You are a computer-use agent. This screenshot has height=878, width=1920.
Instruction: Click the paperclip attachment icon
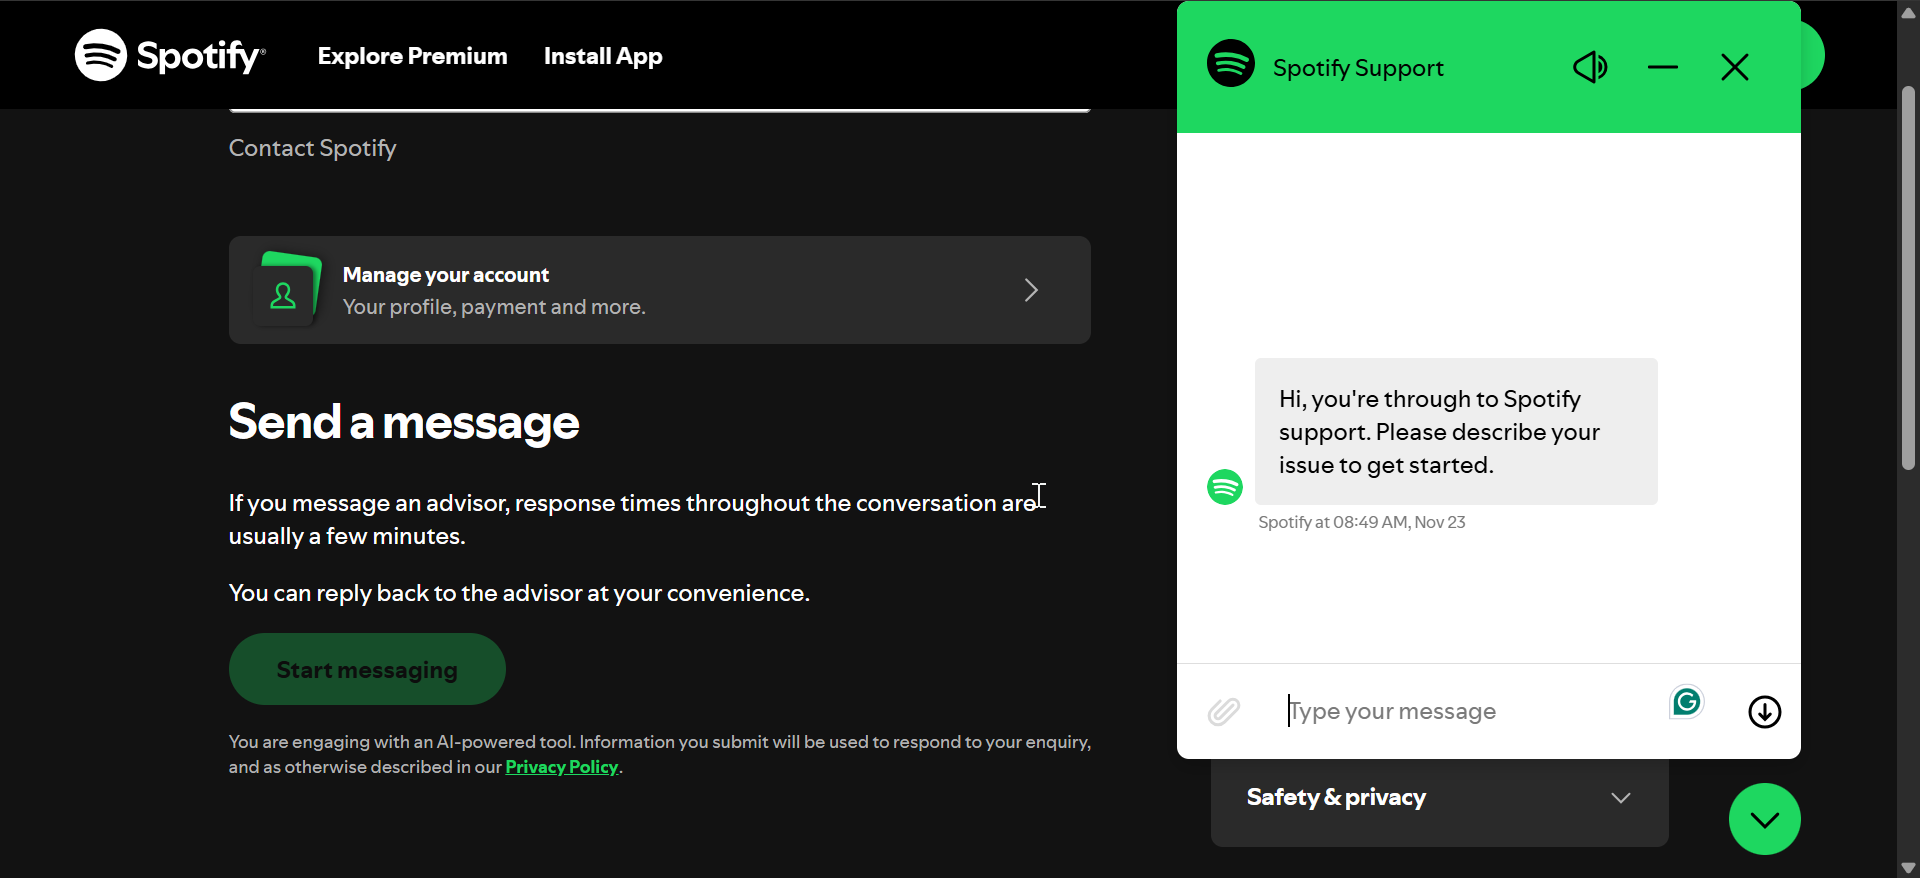(1223, 711)
